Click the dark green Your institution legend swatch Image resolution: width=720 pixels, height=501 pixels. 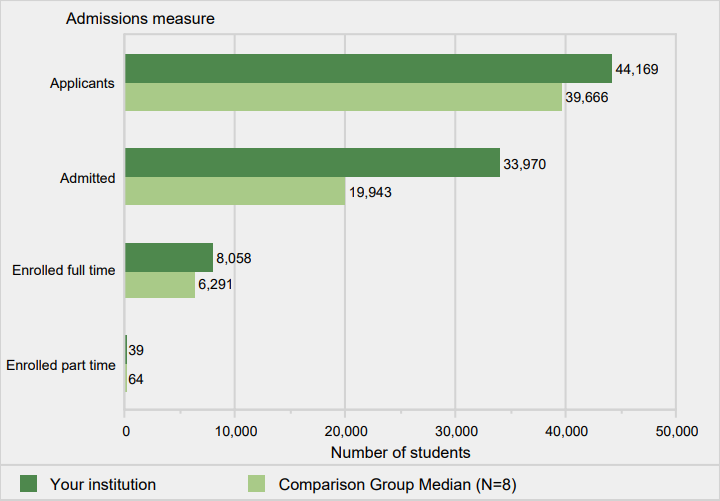tap(28, 484)
